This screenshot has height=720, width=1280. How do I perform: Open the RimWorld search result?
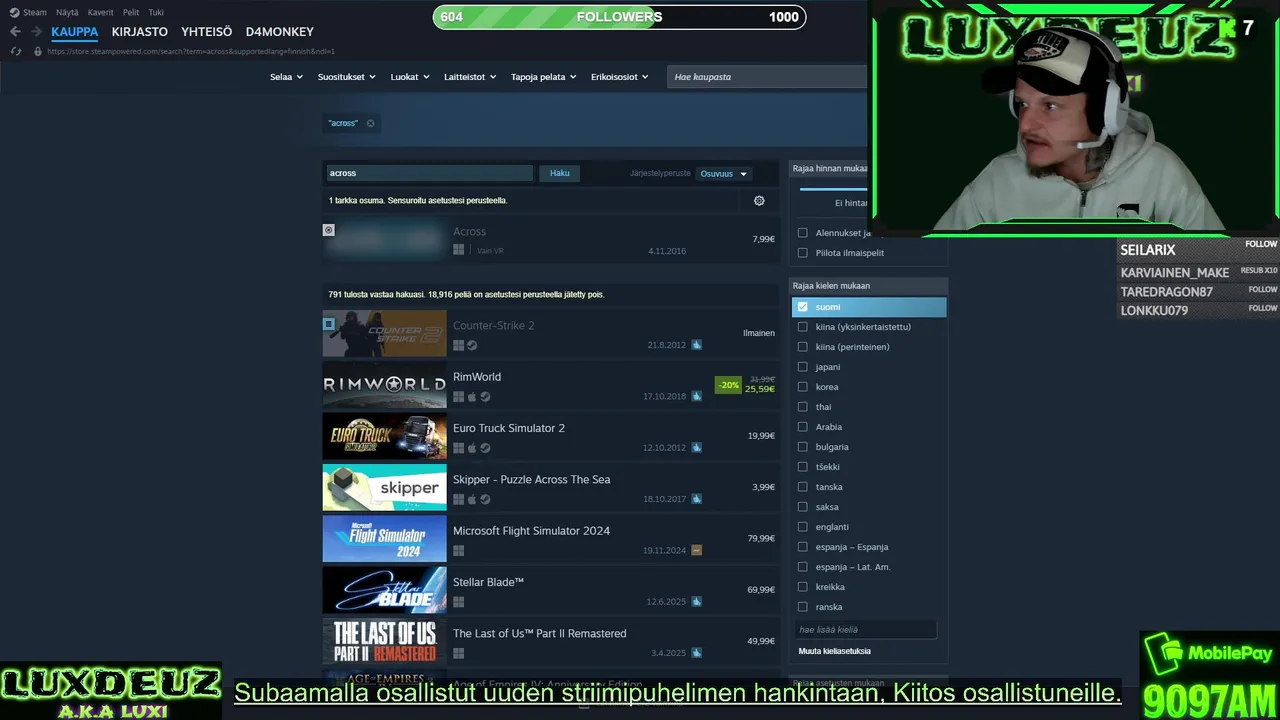click(x=550, y=385)
